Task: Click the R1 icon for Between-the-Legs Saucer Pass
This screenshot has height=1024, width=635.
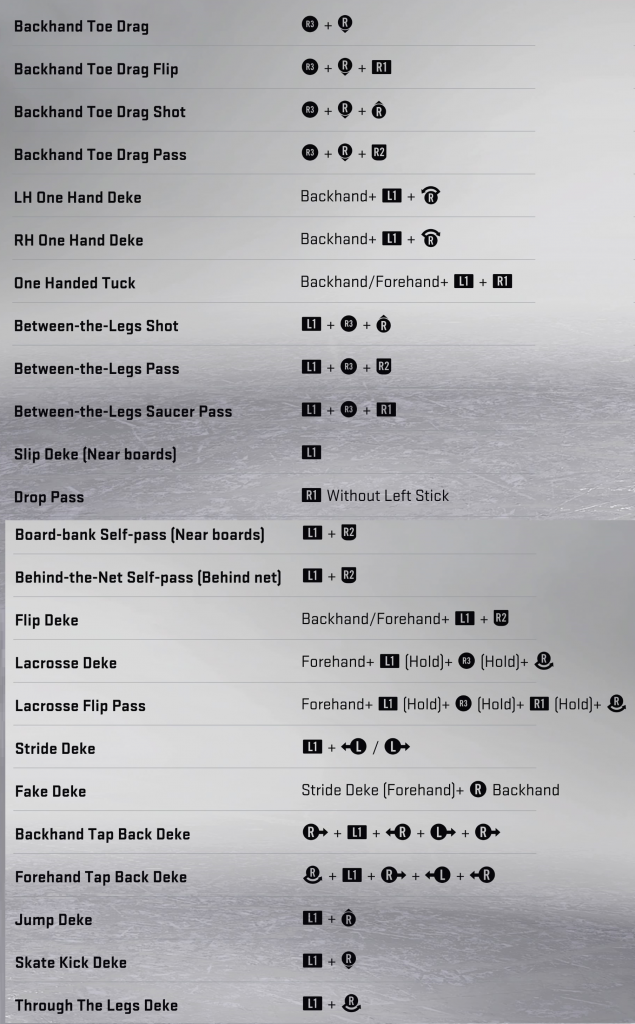Action: 386,410
